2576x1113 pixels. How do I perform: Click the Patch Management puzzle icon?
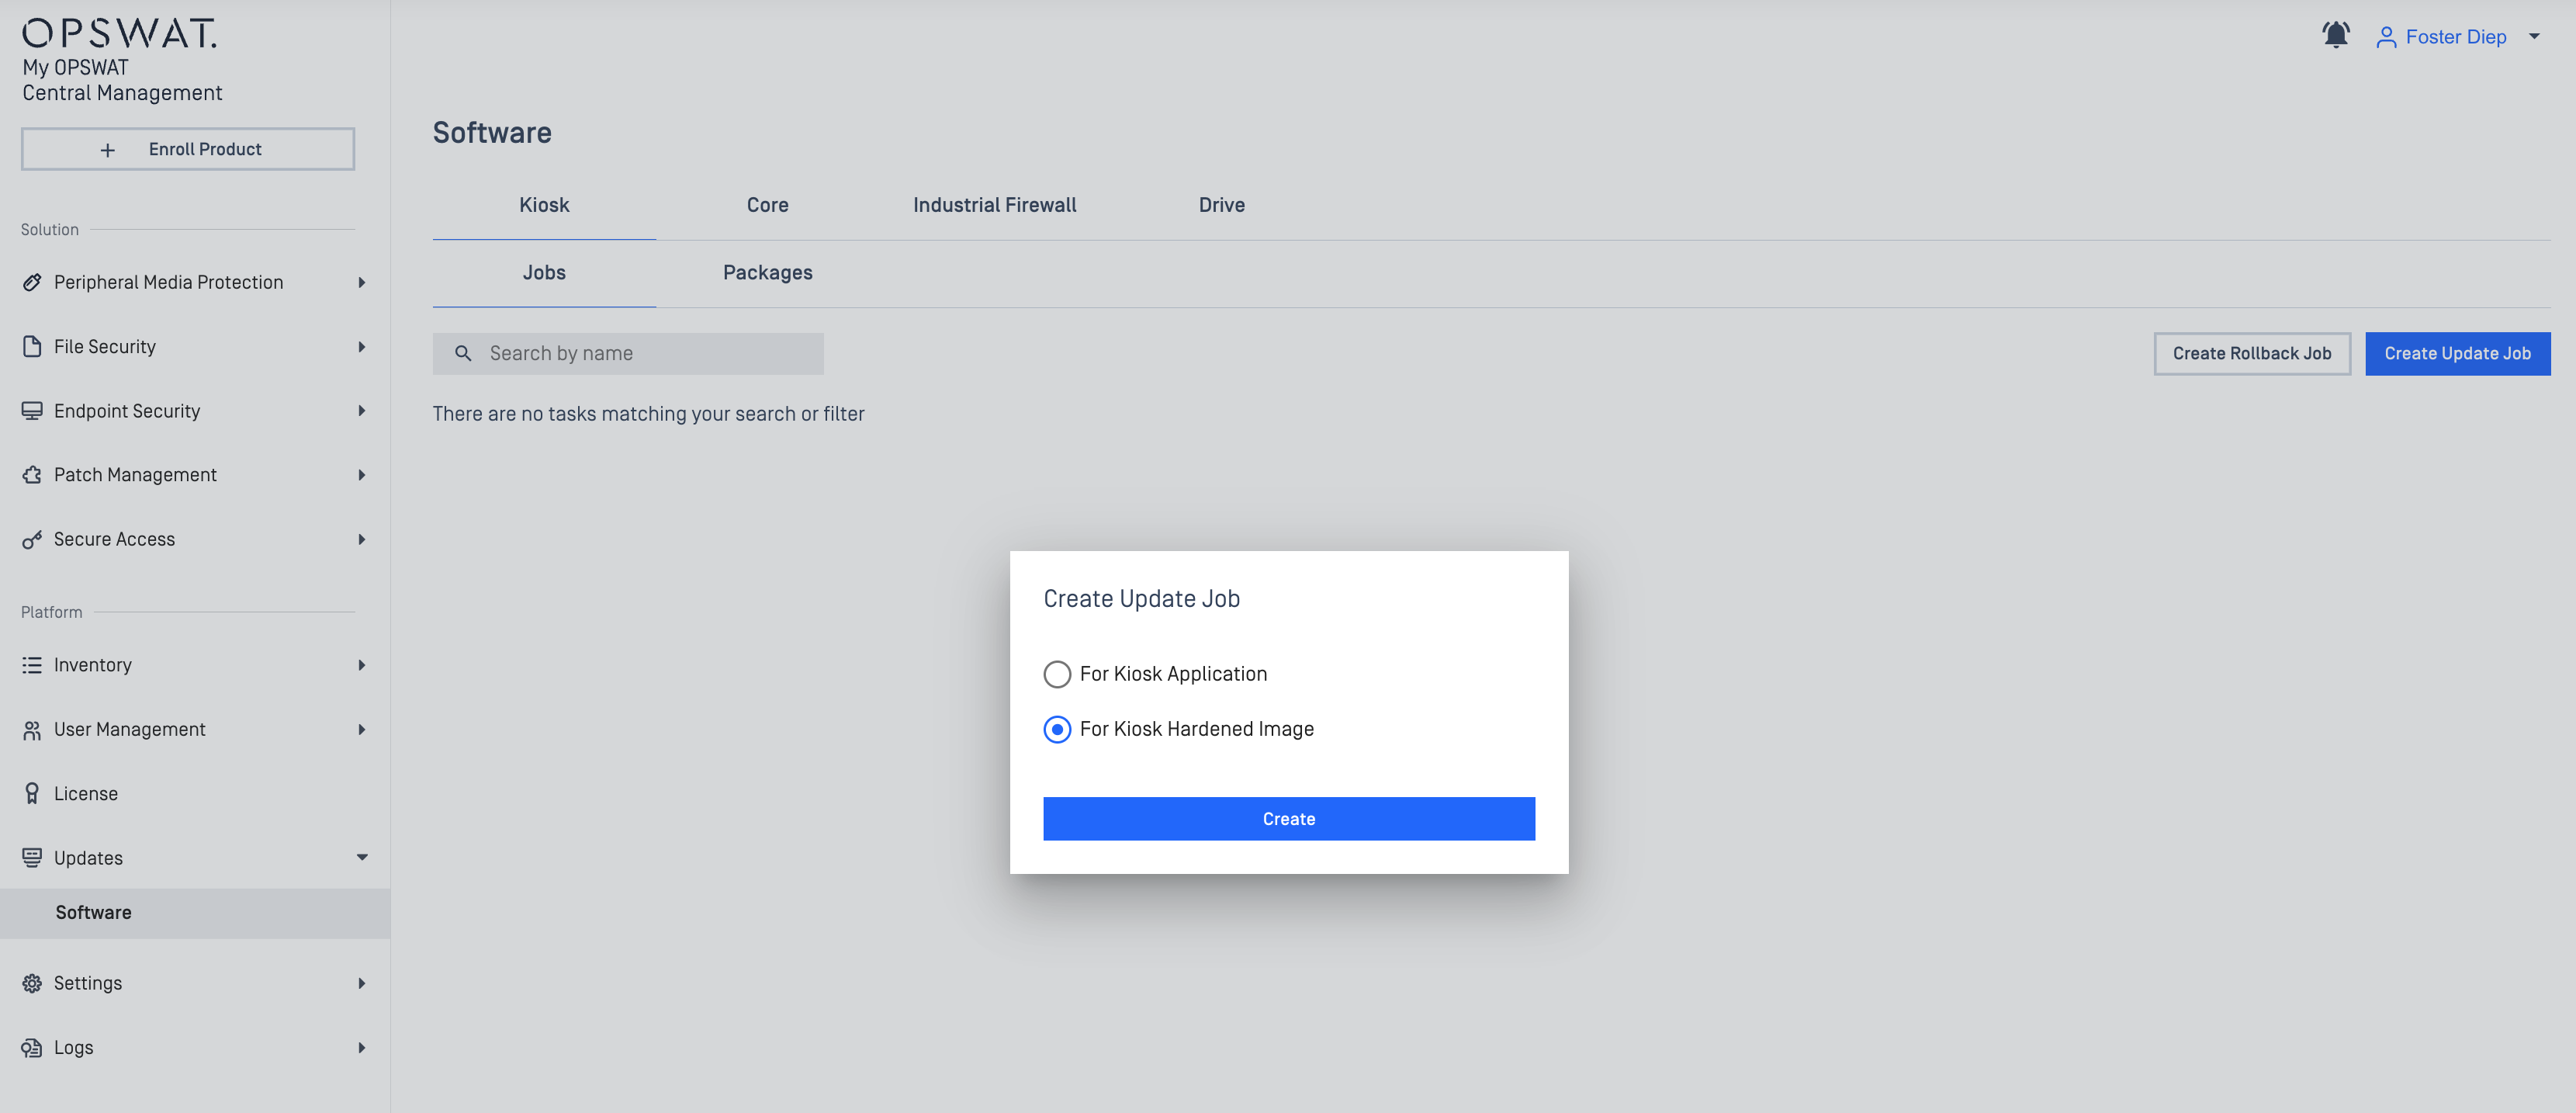pyautogui.click(x=32, y=474)
